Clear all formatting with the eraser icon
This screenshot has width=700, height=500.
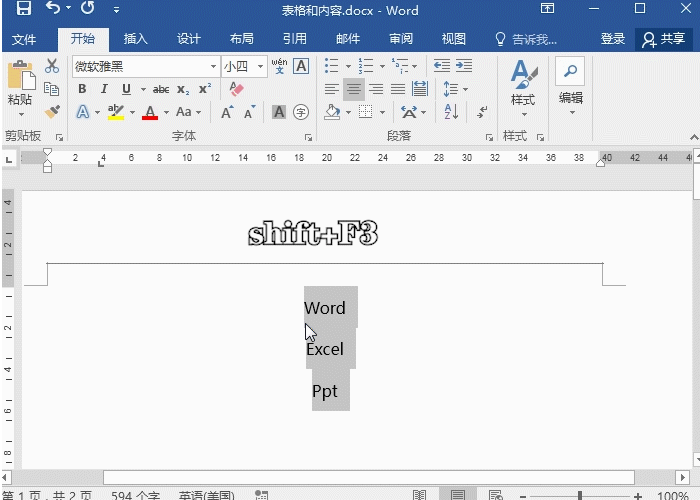click(x=236, y=89)
